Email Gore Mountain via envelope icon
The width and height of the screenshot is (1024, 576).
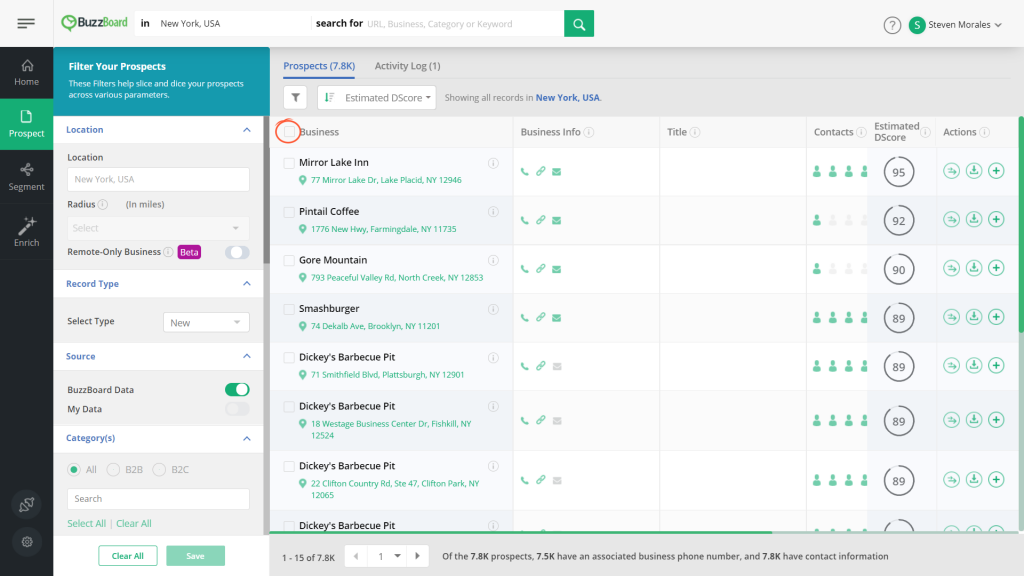(x=556, y=269)
